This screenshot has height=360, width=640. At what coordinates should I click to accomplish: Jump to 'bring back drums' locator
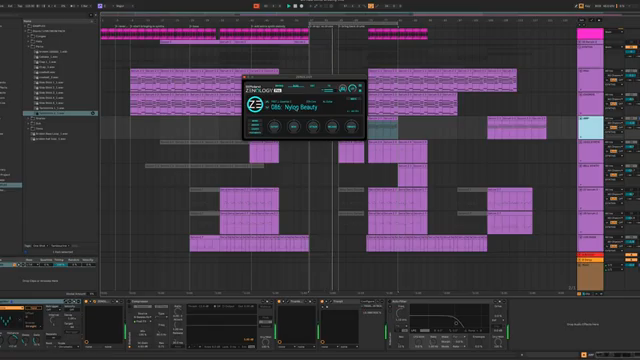click(352, 26)
